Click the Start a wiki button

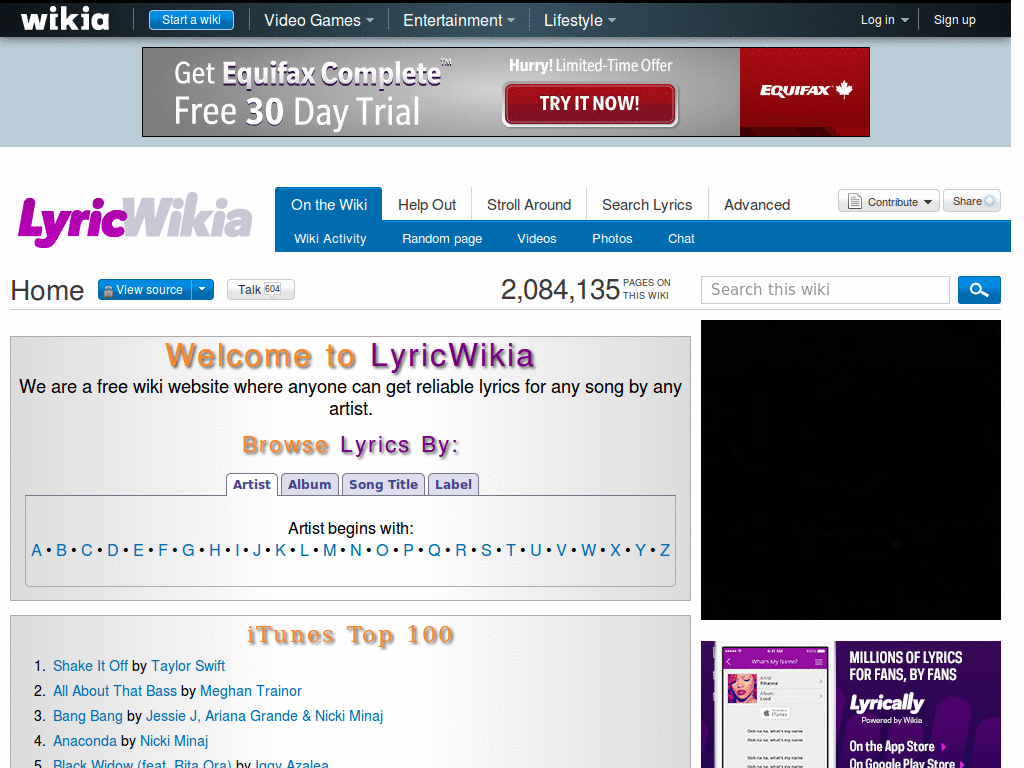tap(191, 20)
